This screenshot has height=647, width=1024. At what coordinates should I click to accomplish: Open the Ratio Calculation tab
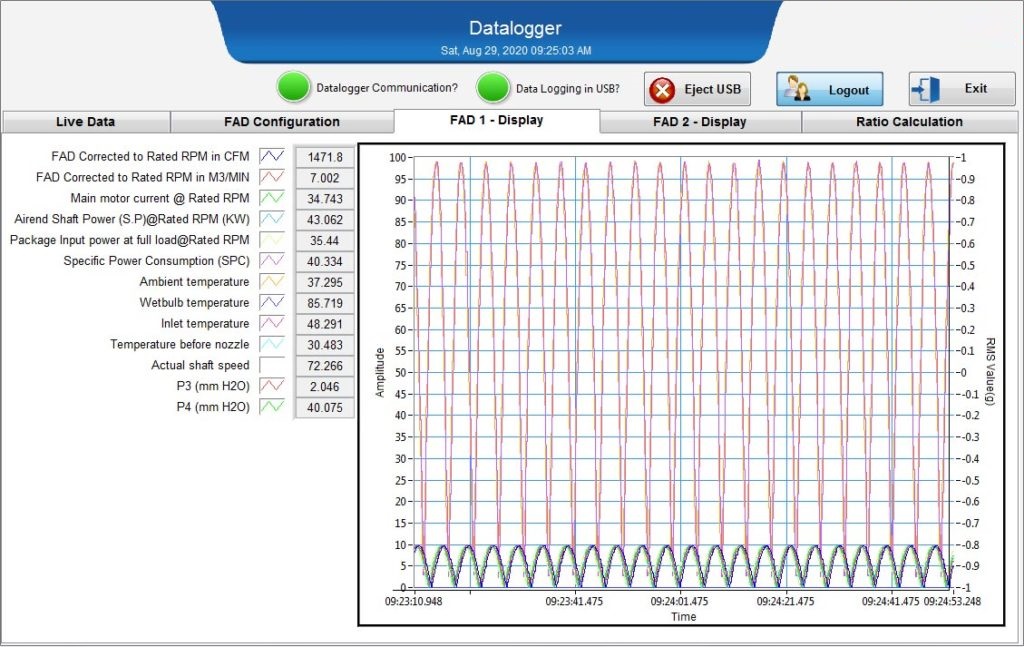coord(909,122)
